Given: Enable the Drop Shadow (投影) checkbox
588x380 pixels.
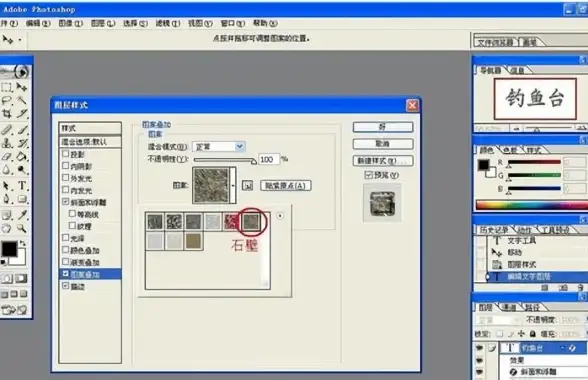Looking at the screenshot, I should tap(66, 154).
